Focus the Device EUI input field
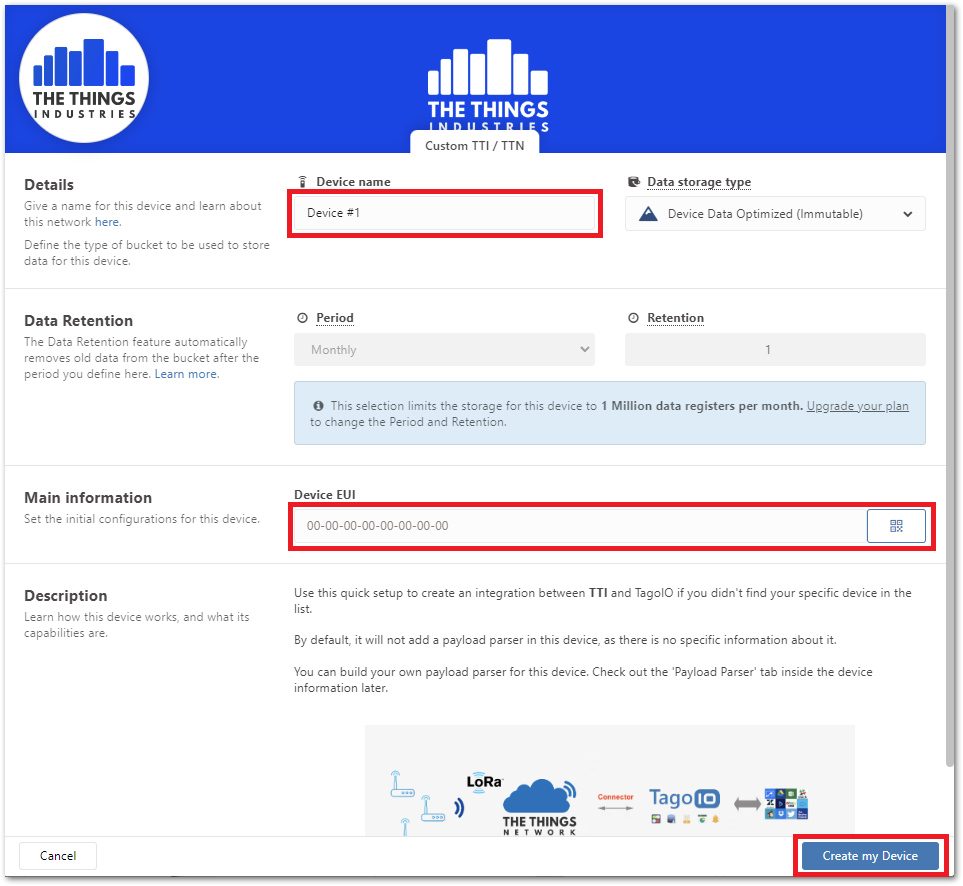 tap(578, 526)
